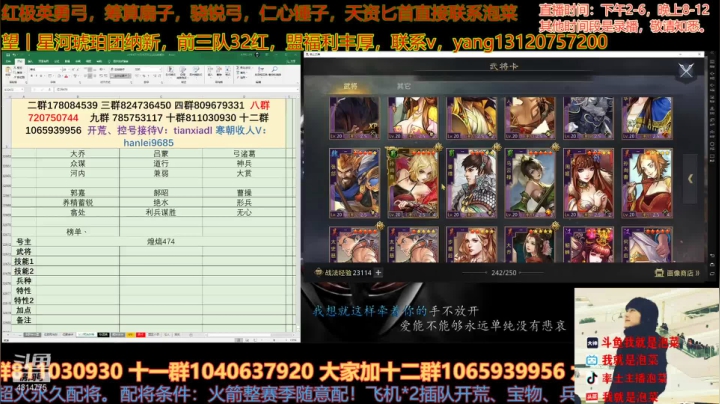The height and width of the screenshot is (404, 720).
Task: Click the plus button beside 战法经验 23114
Action: coord(378,273)
